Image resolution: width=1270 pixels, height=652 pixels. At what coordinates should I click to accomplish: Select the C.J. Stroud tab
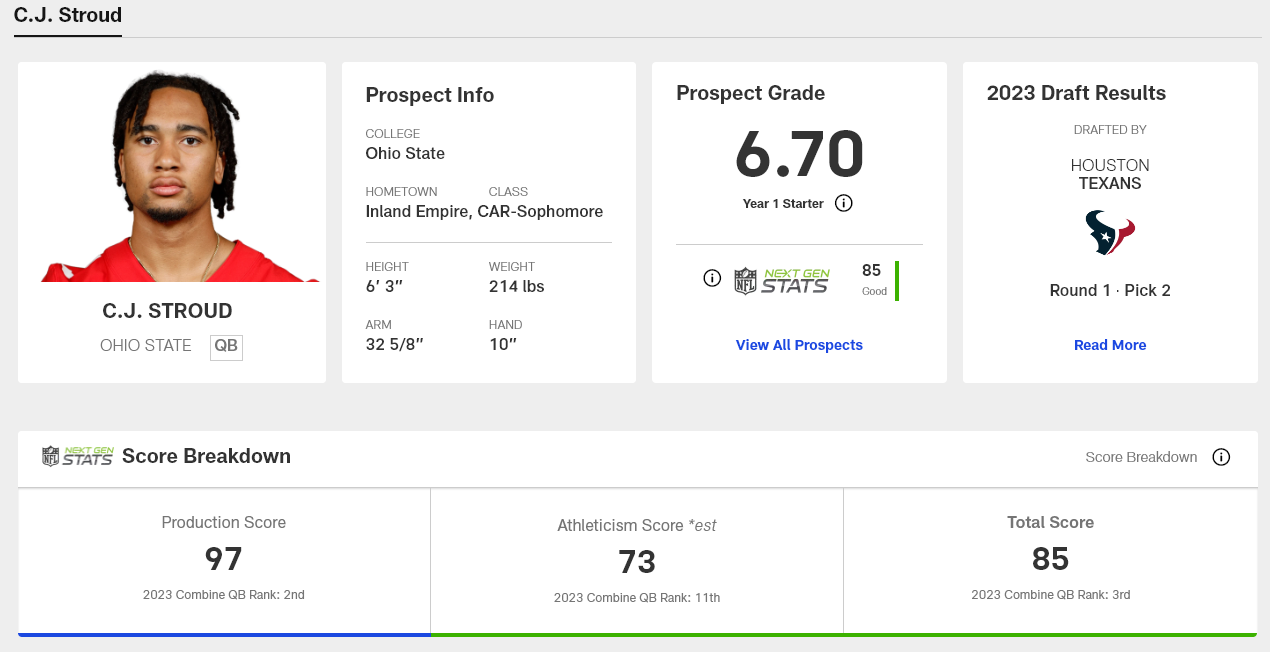tap(68, 16)
